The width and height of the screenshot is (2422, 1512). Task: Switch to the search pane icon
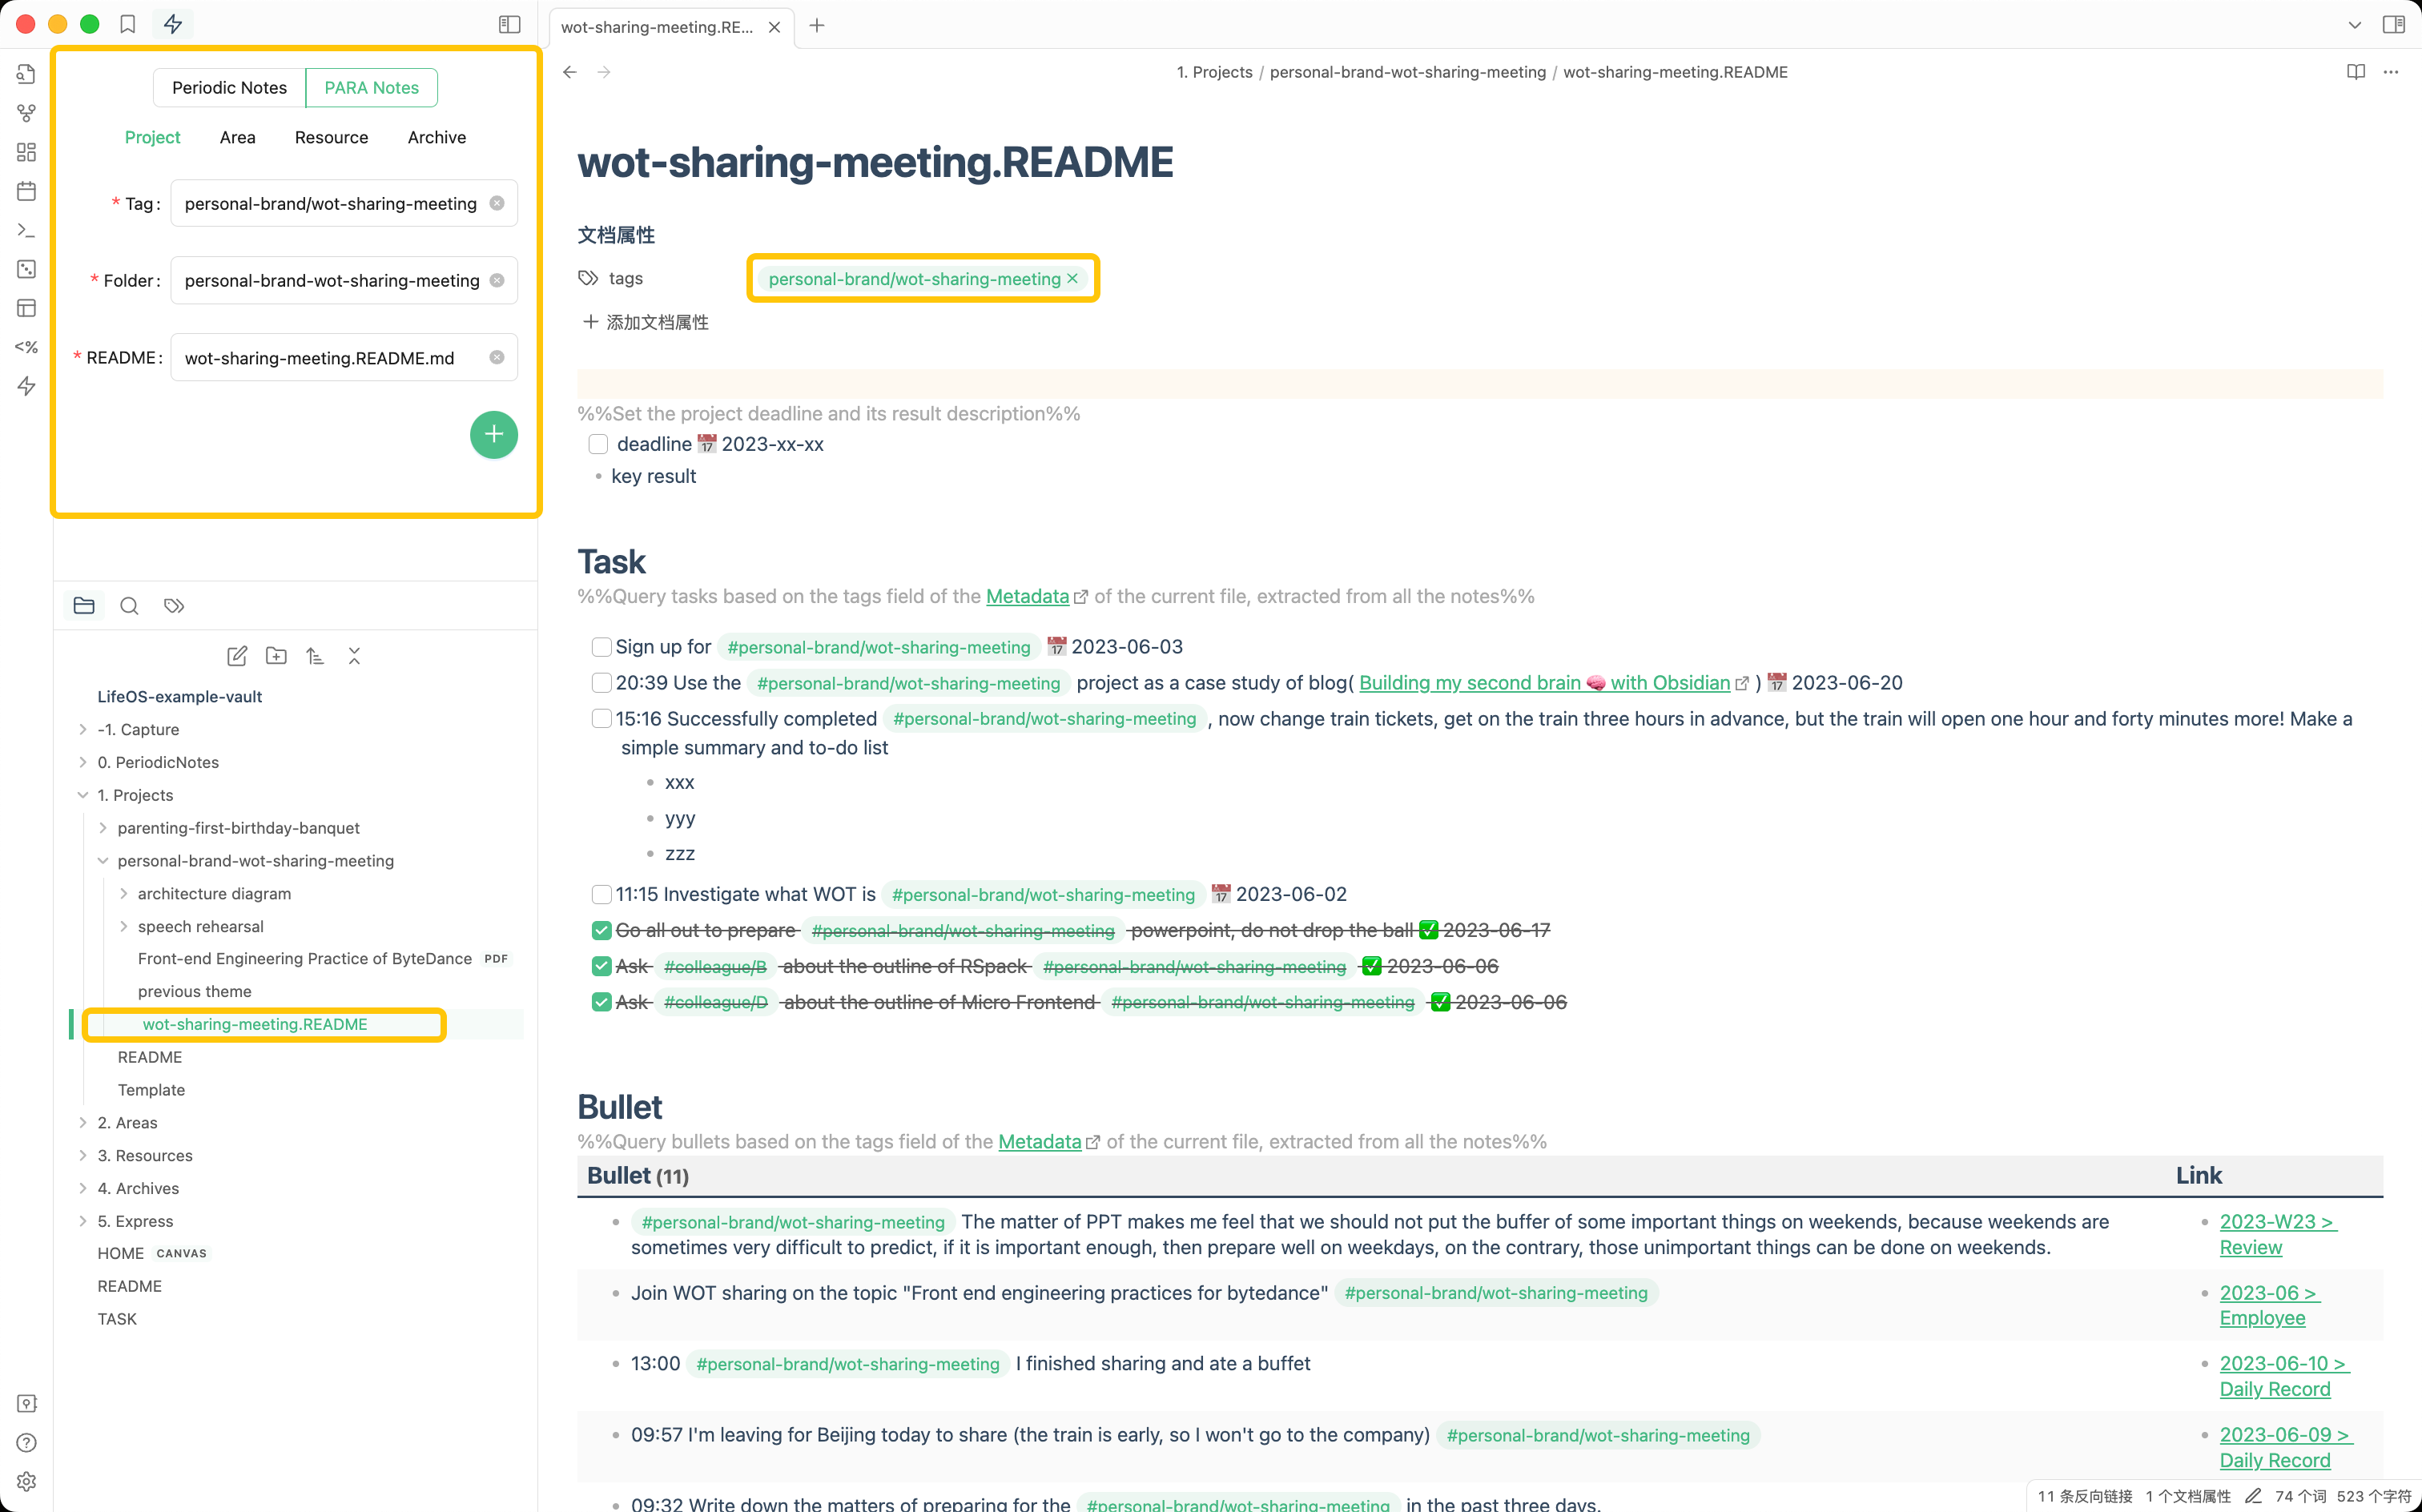tap(129, 606)
